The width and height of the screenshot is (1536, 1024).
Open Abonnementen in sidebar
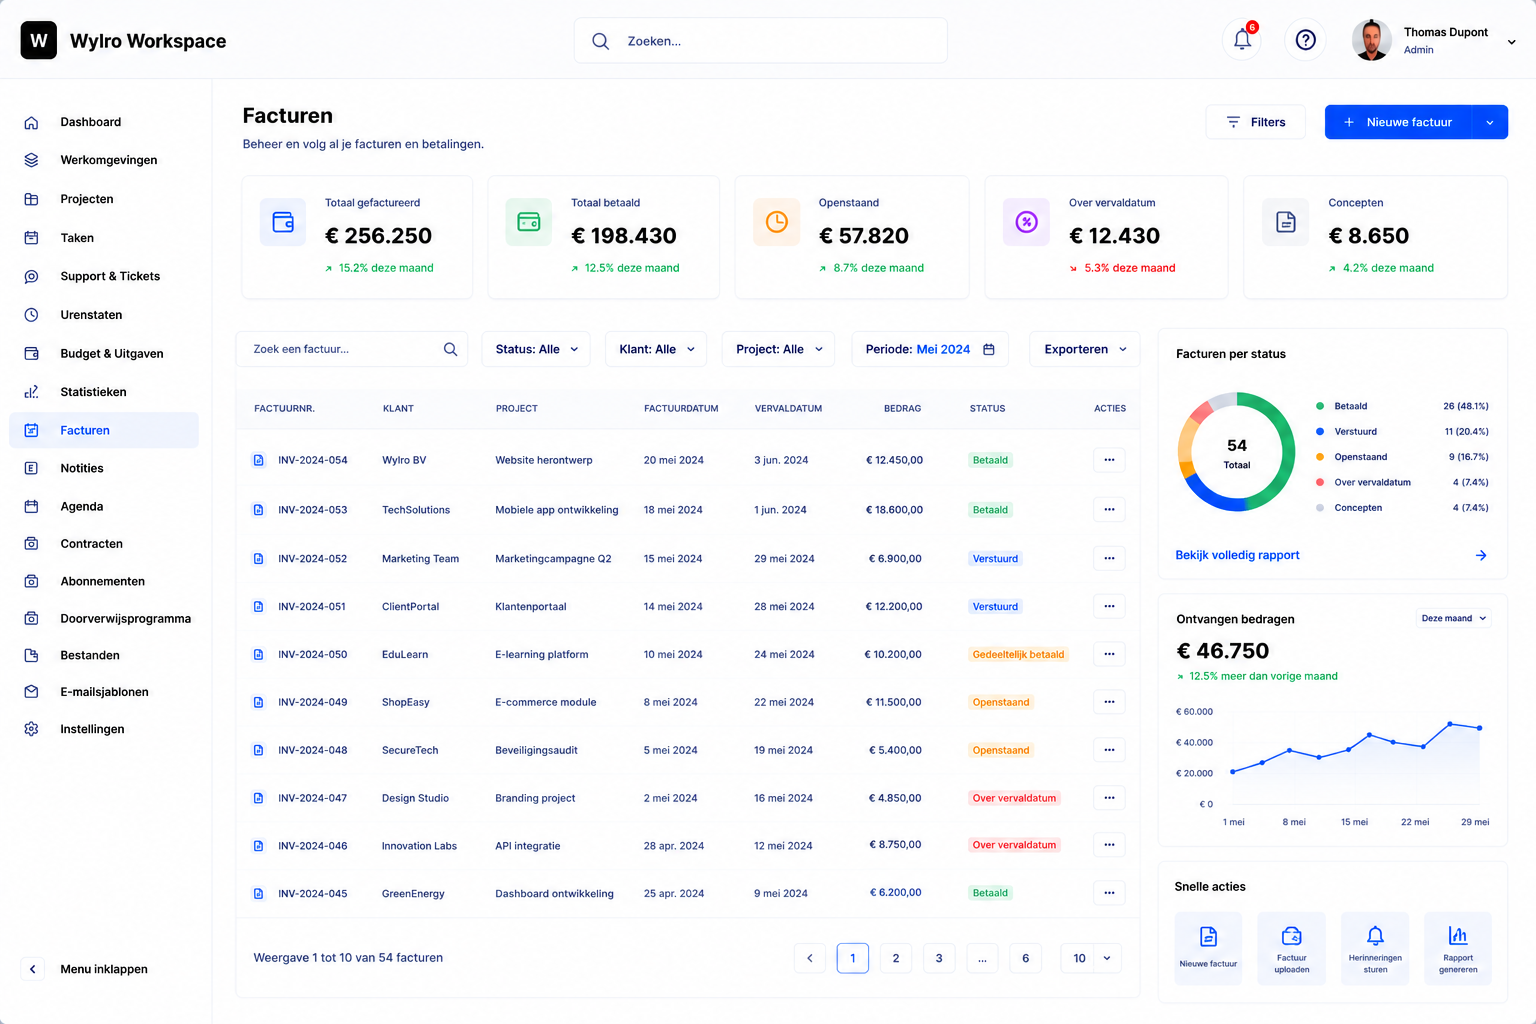pos(104,581)
